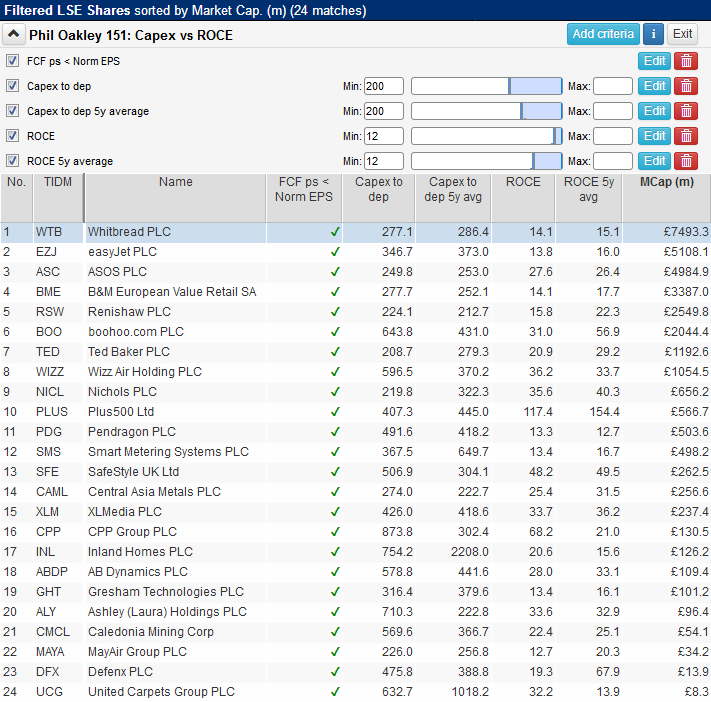This screenshot has height=702, width=711.
Task: Edit the ROCE criterion
Action: 654,136
